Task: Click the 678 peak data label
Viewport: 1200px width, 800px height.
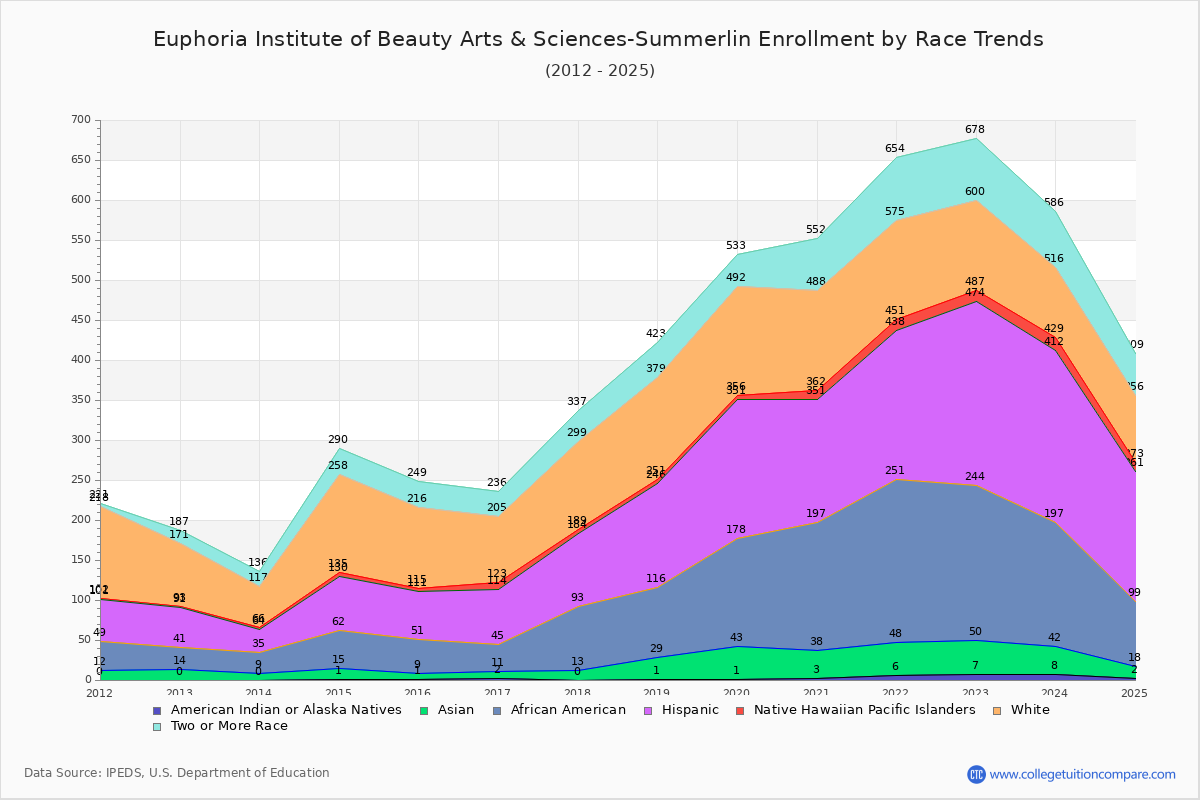Action: click(x=975, y=130)
